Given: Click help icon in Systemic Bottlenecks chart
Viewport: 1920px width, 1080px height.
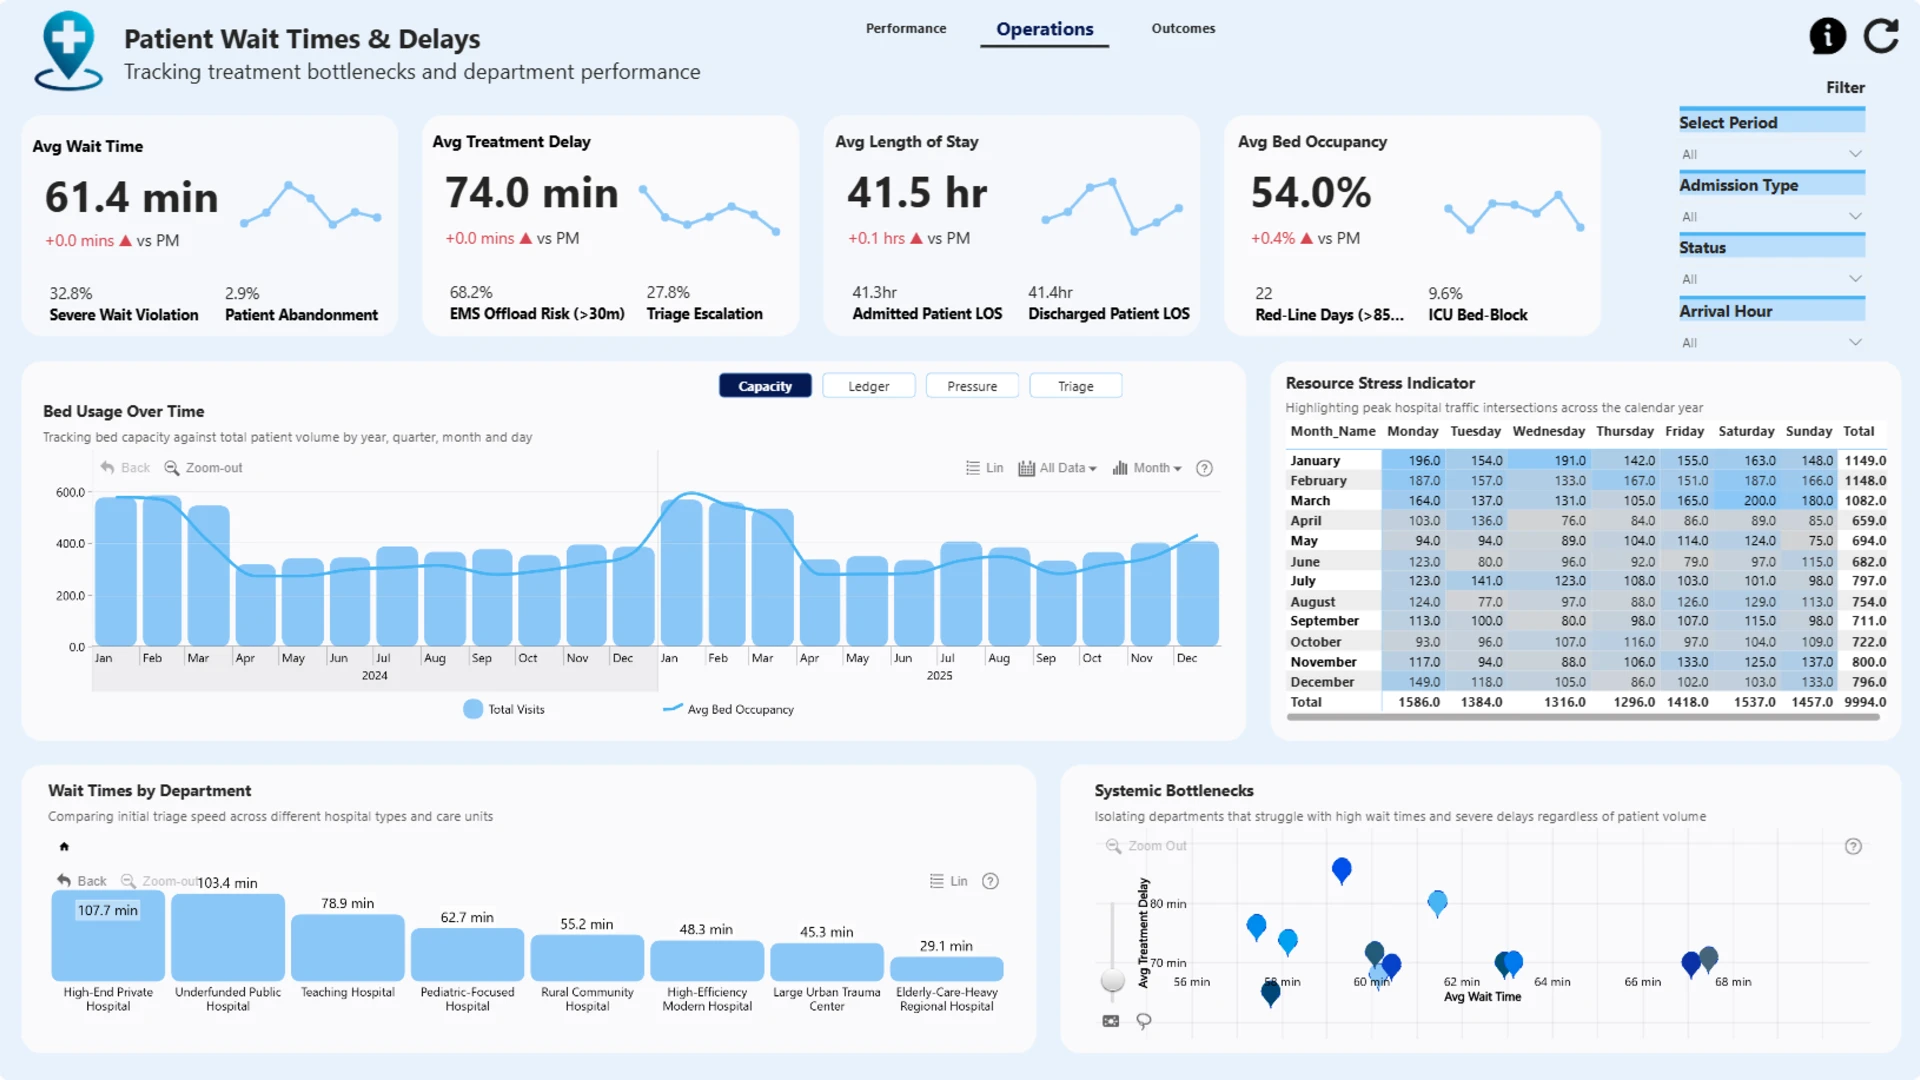Looking at the screenshot, I should (1853, 846).
